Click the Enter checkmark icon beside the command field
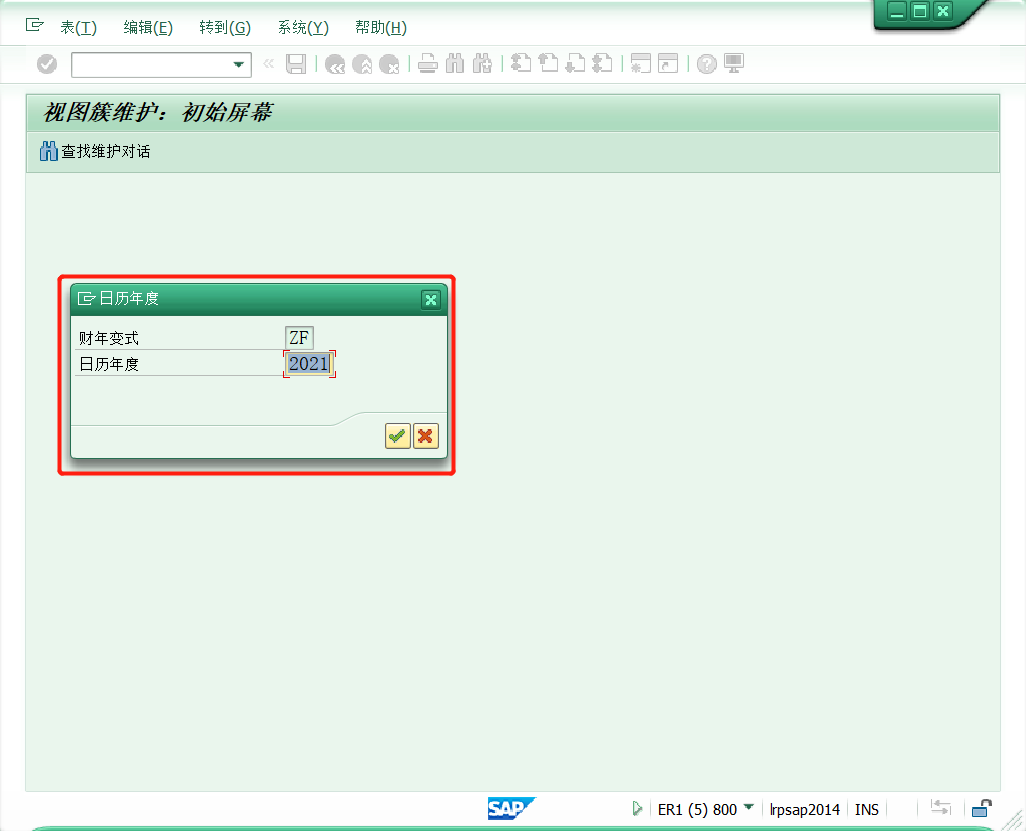 pyautogui.click(x=46, y=64)
